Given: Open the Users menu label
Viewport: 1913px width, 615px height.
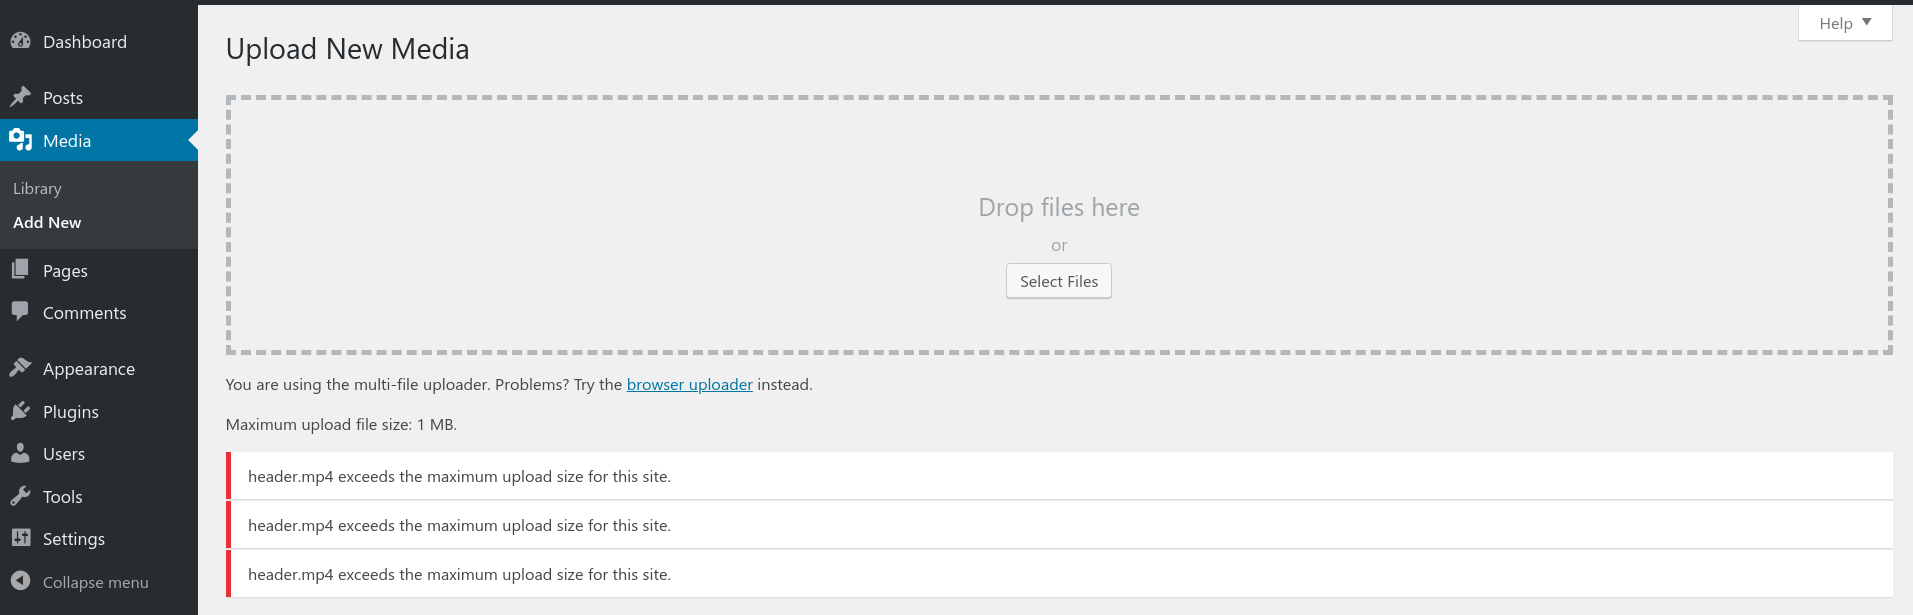Looking at the screenshot, I should tap(64, 454).
